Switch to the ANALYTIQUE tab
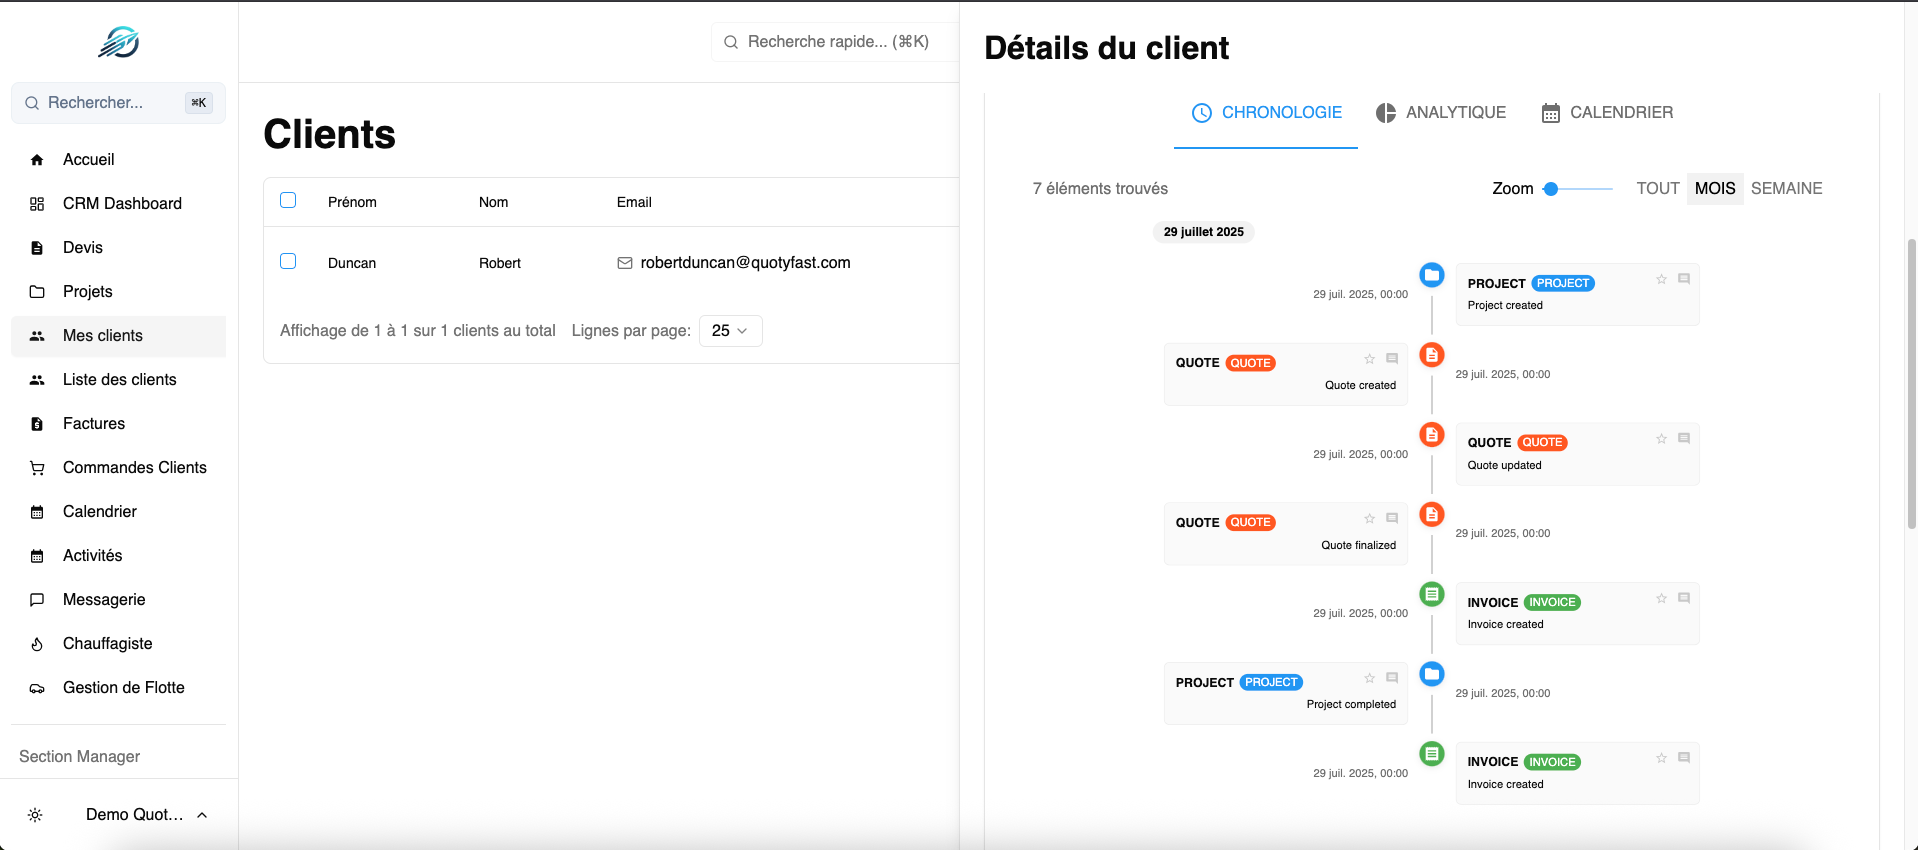1918x850 pixels. click(1441, 113)
